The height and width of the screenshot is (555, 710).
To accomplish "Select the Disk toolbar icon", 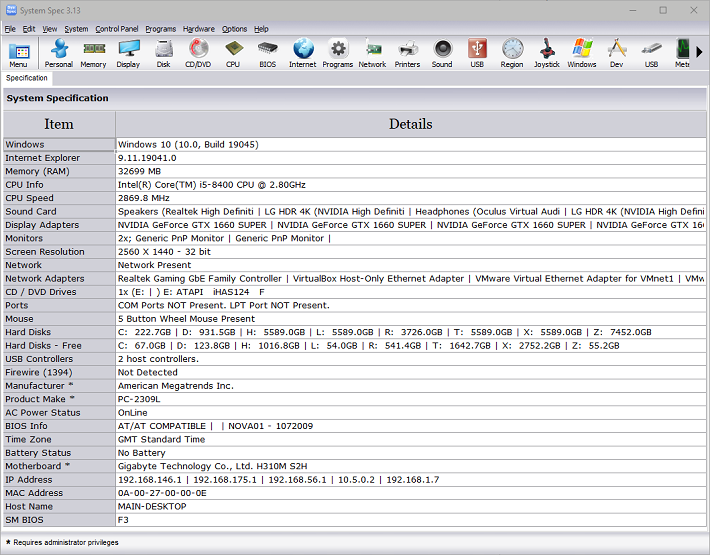I will pyautogui.click(x=163, y=53).
